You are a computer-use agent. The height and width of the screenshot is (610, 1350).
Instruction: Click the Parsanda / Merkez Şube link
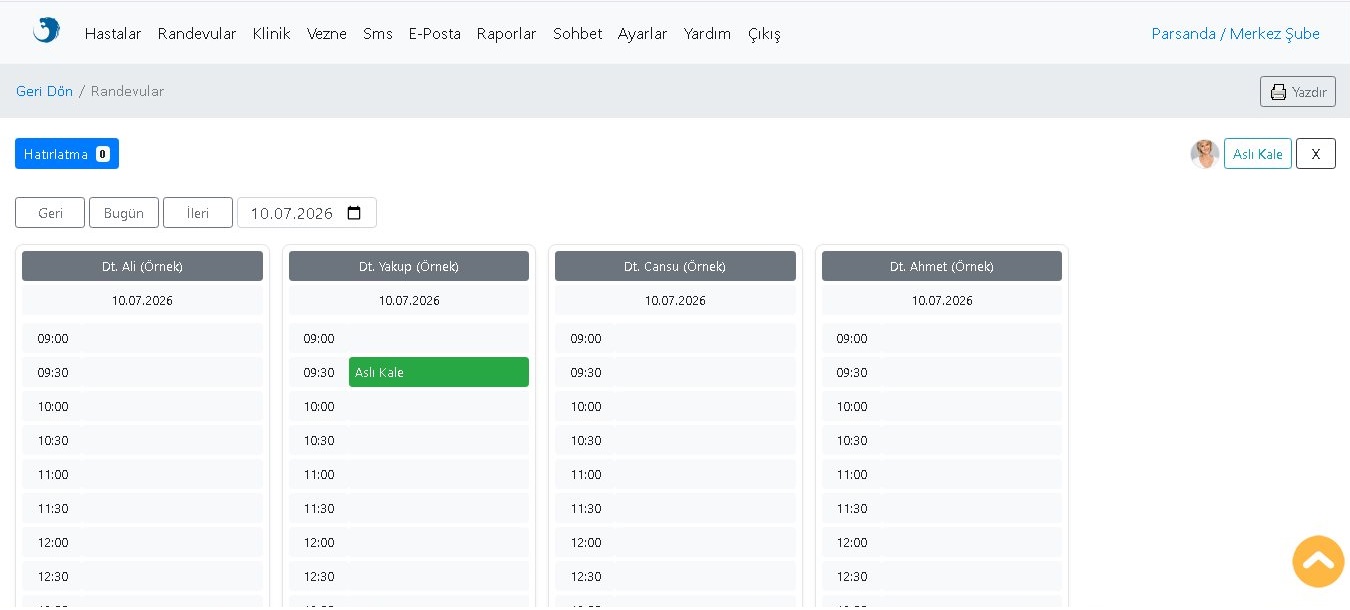pos(1236,34)
